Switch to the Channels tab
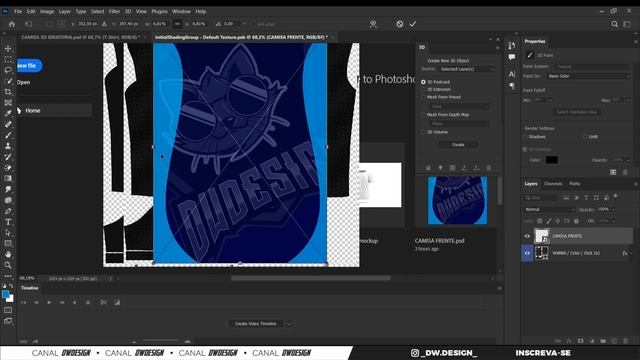The height and width of the screenshot is (360, 640). click(x=553, y=184)
